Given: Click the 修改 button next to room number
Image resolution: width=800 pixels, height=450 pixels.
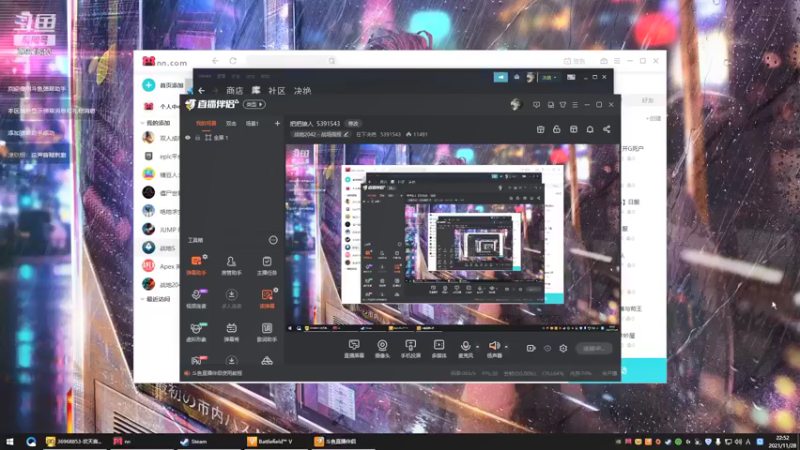Looking at the screenshot, I should coord(353,123).
